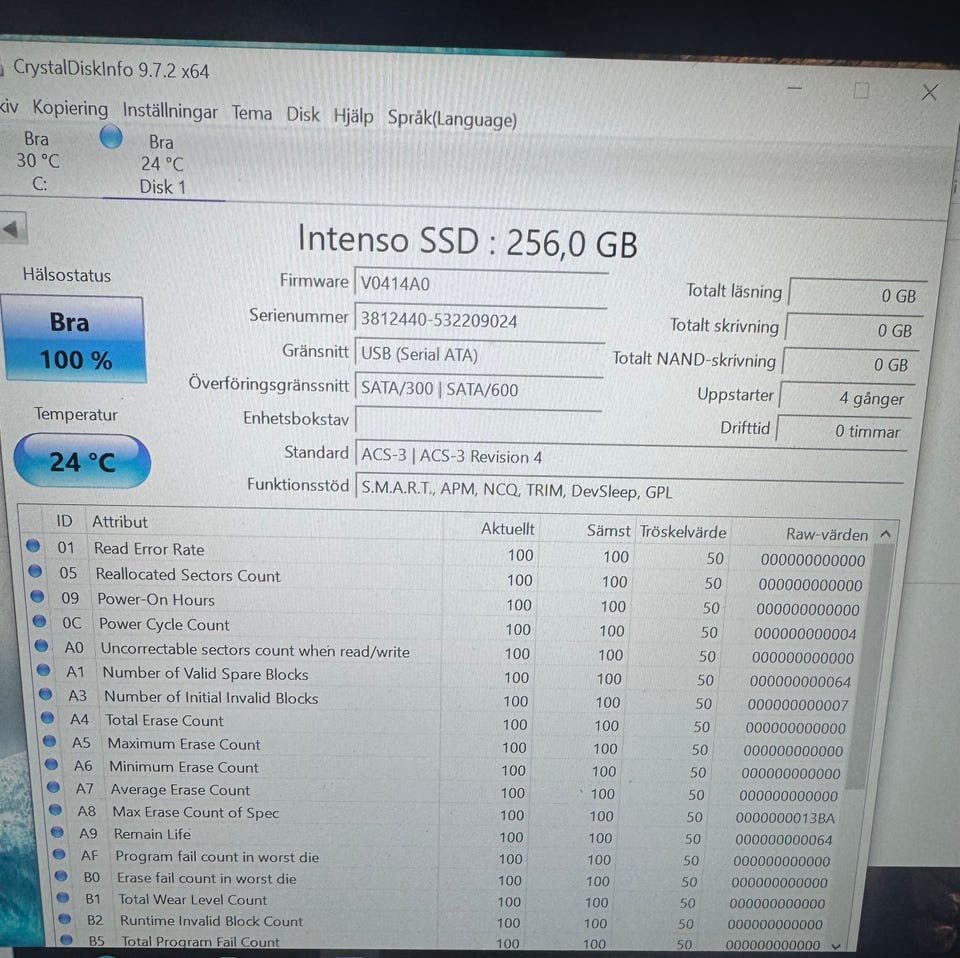Select the Power Cycle Count attribute name

pos(164,624)
